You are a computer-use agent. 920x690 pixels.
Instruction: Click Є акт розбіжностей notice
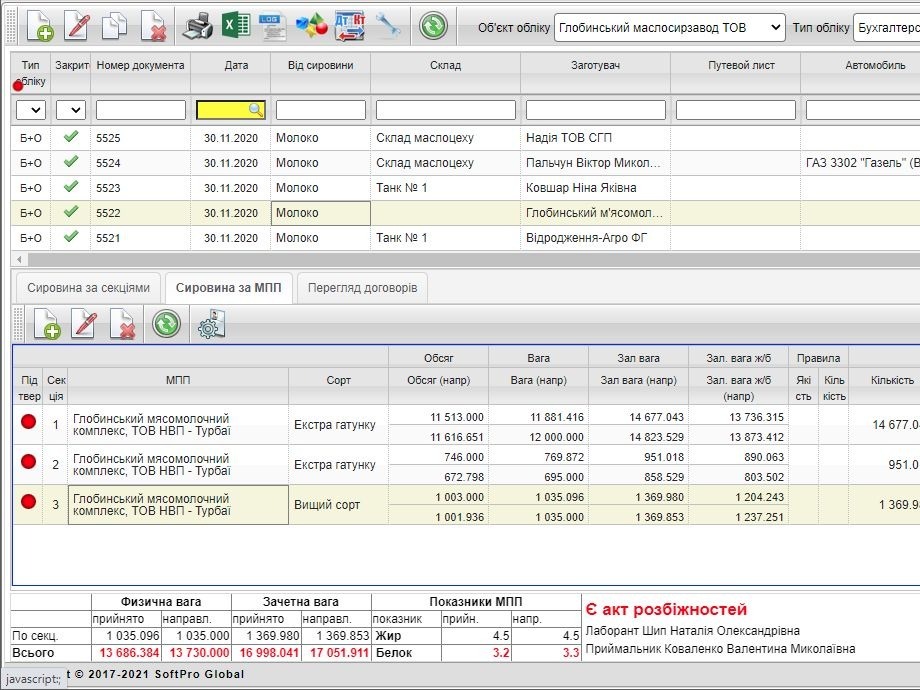pos(666,610)
